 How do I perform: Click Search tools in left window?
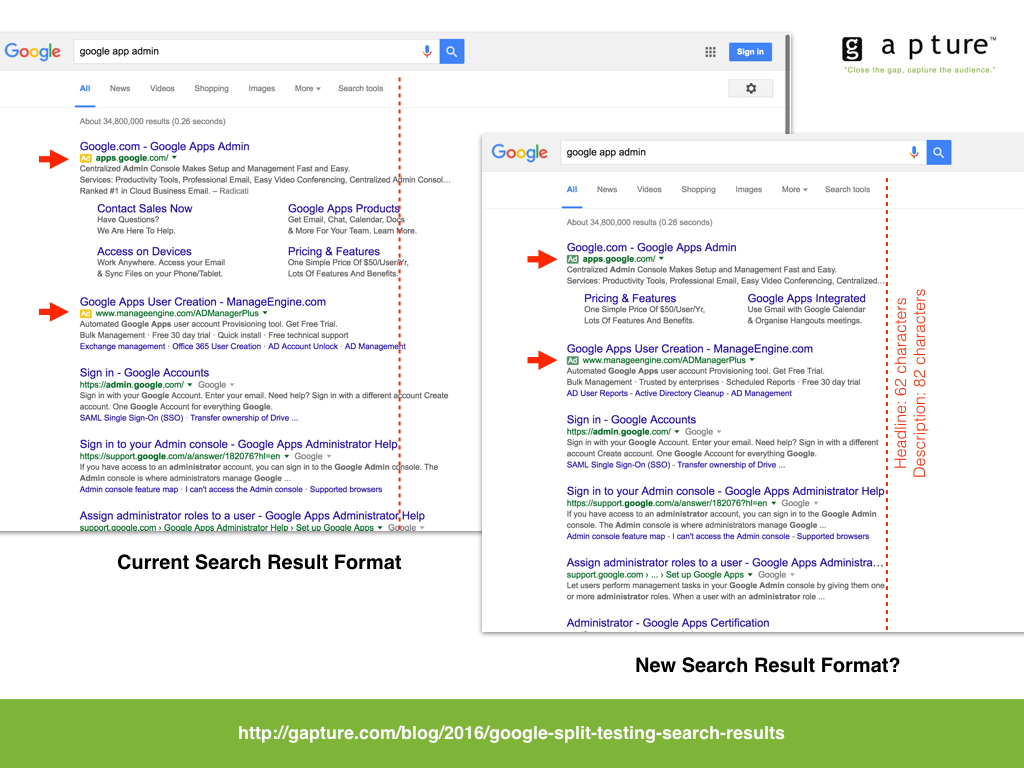pos(360,88)
